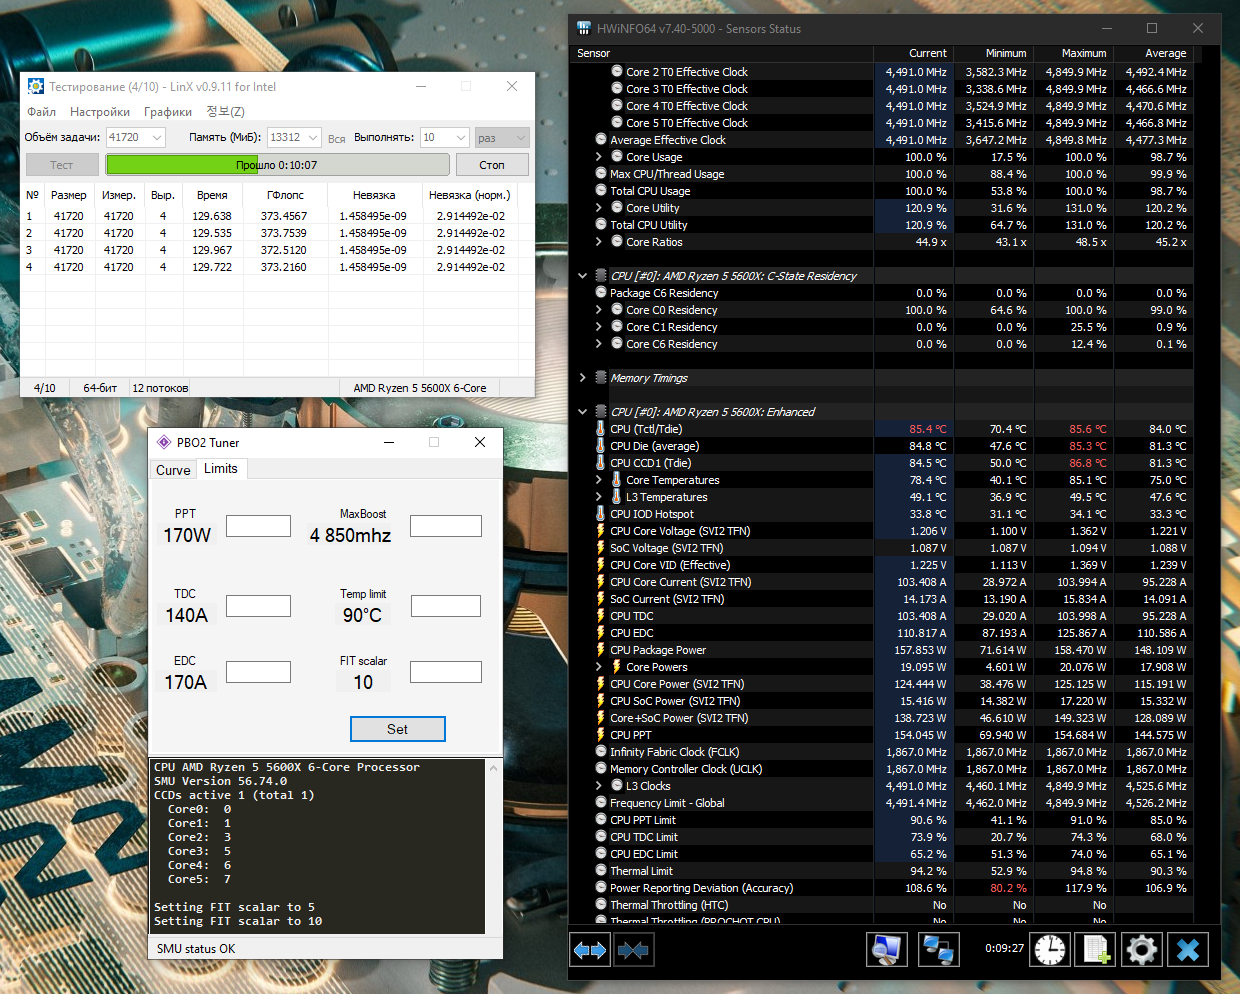Click the PPT input field
The image size is (1240, 994).
pyautogui.click(x=258, y=526)
